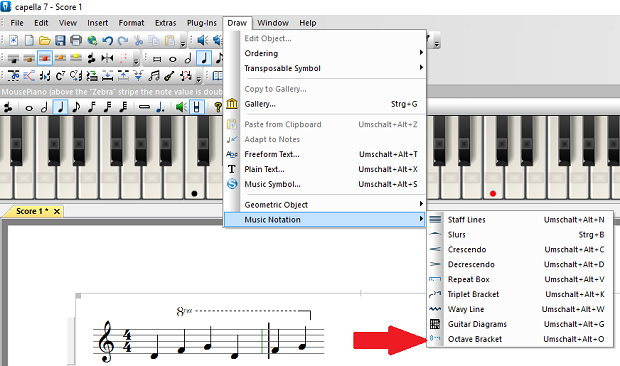Image resolution: width=620 pixels, height=366 pixels.
Task: Toggle the speaker sound button in MousePiano bar
Action: pyautogui.click(x=181, y=107)
